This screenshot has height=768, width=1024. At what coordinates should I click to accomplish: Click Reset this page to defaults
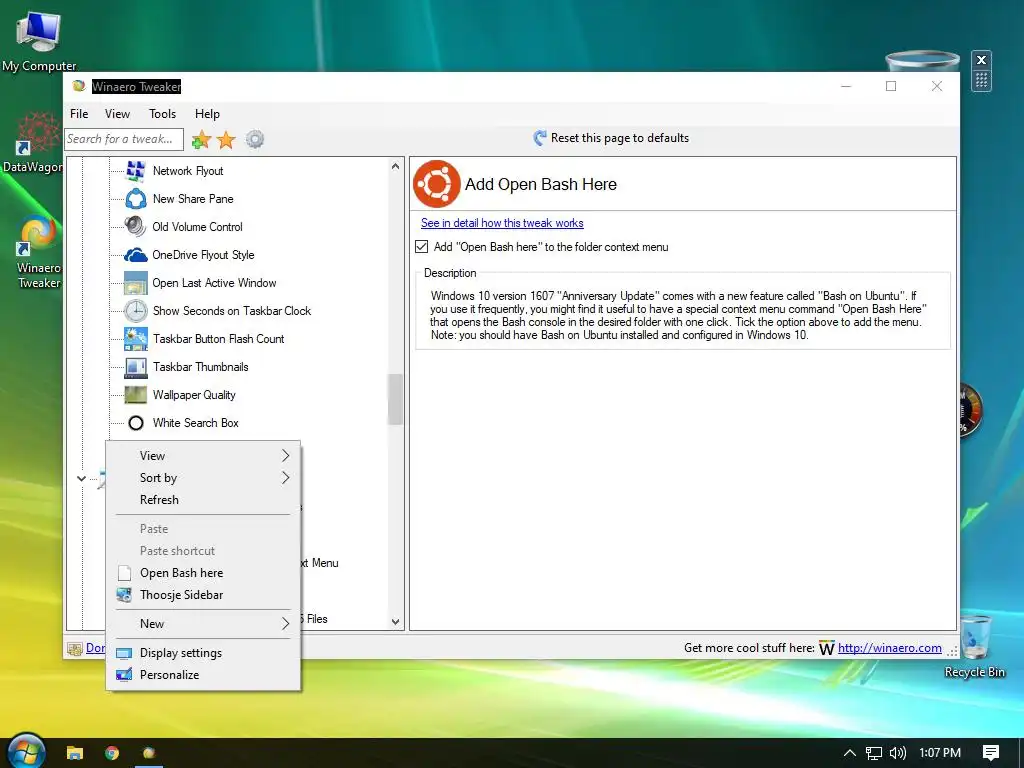click(611, 138)
